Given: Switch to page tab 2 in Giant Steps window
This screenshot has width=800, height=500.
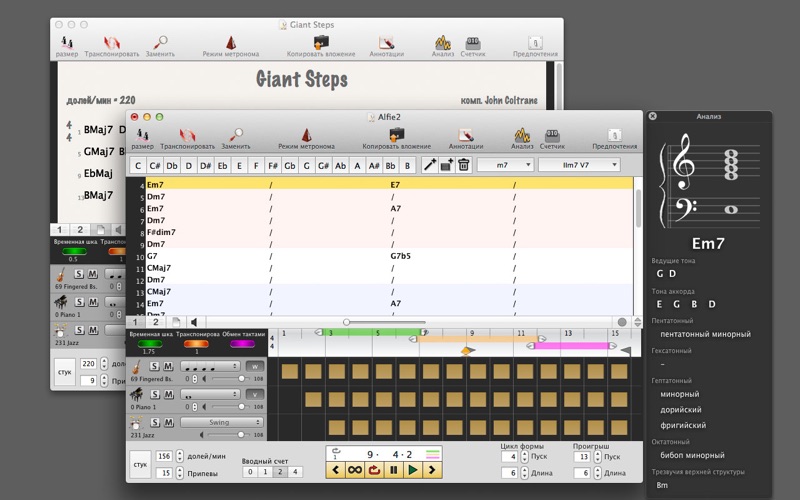Looking at the screenshot, I should click(x=80, y=230).
